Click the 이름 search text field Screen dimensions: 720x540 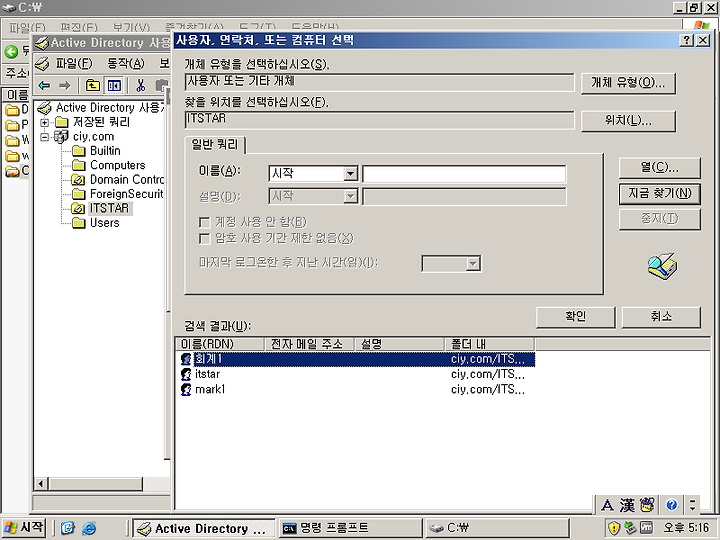point(464,174)
